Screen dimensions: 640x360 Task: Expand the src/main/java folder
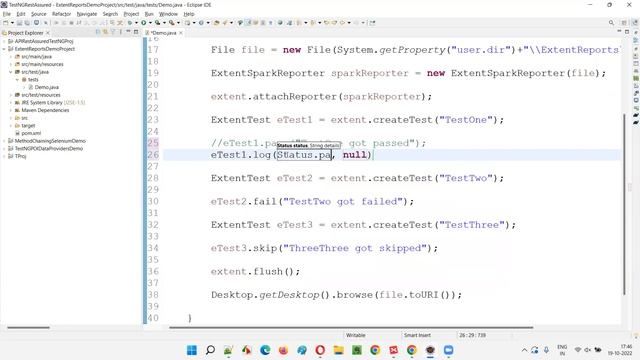coord(11,57)
